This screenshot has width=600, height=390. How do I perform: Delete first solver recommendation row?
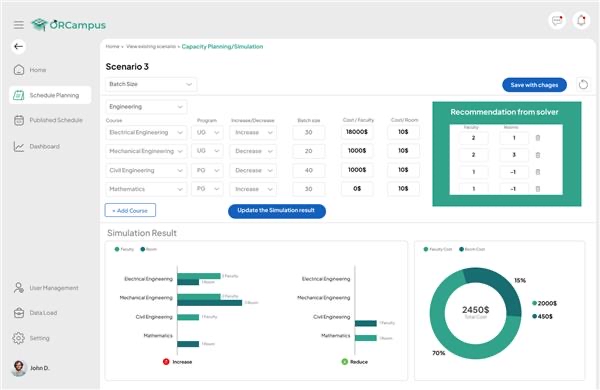(x=538, y=138)
